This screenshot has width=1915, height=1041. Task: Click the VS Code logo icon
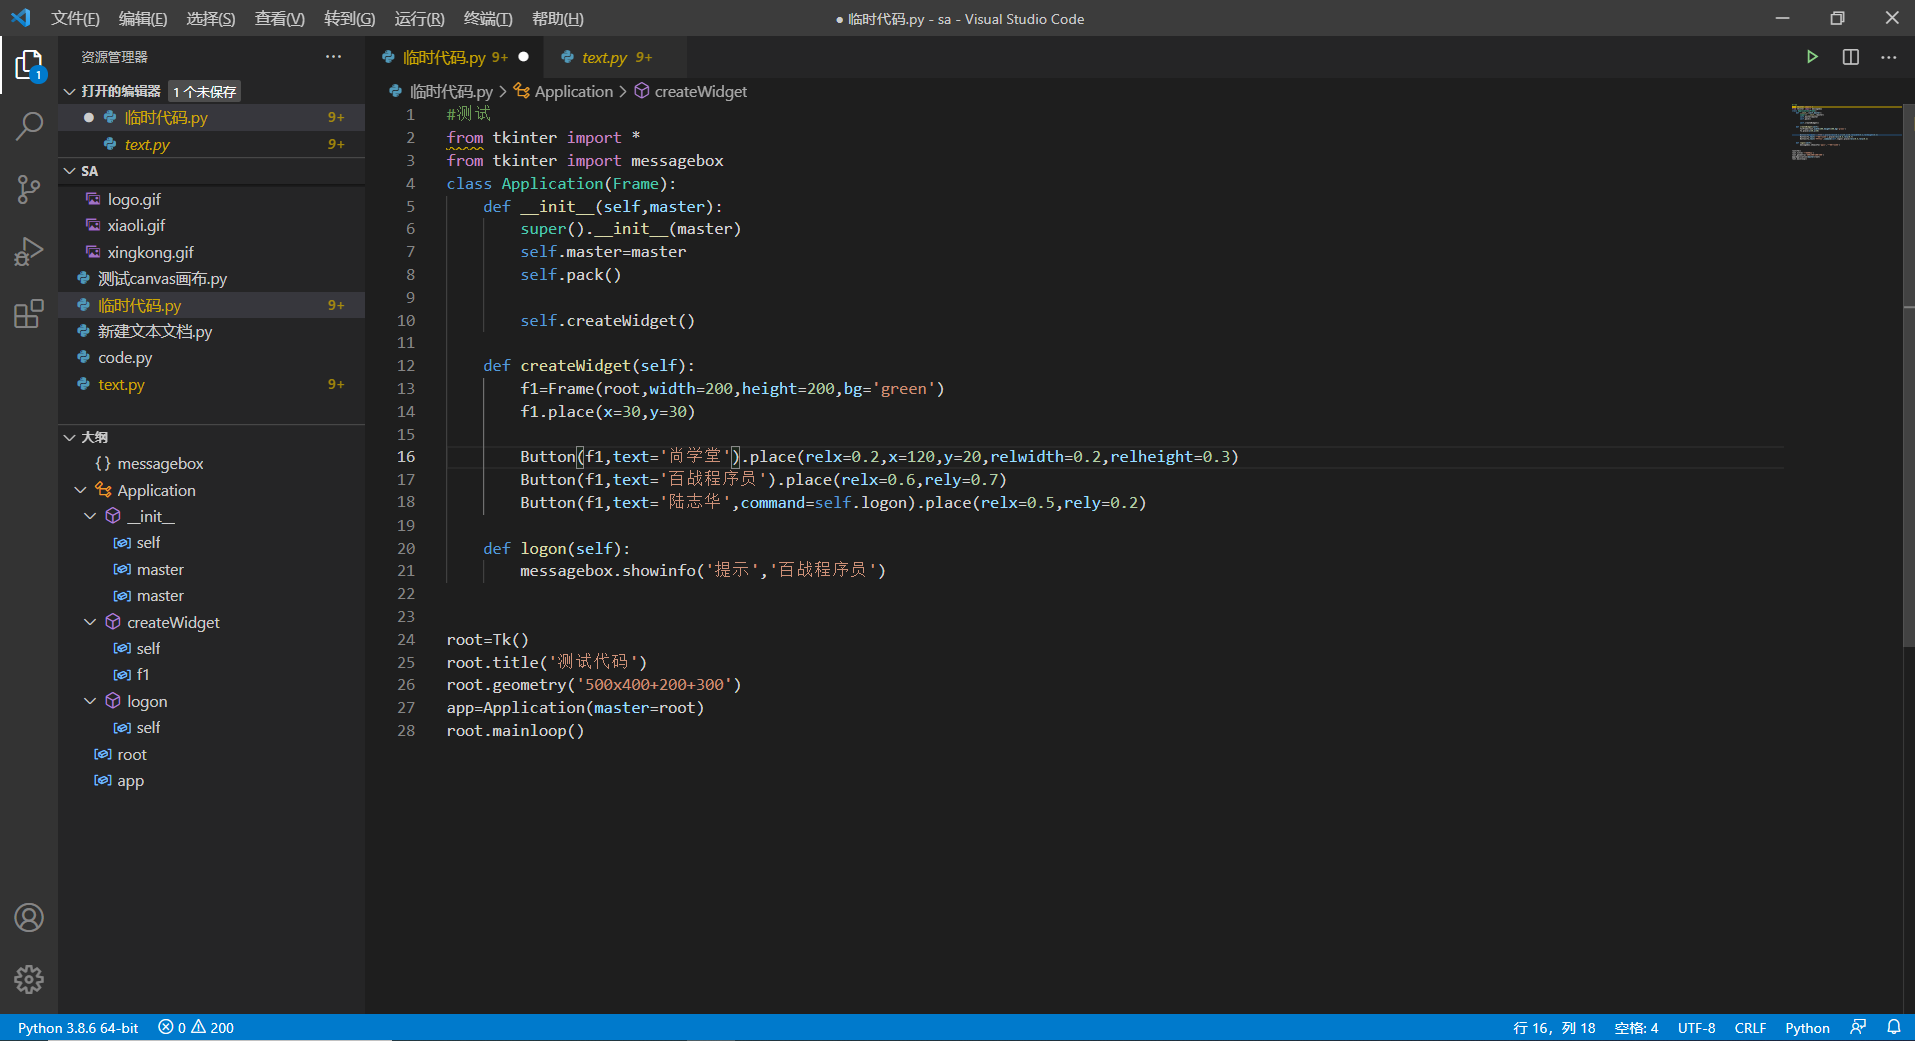pyautogui.click(x=20, y=18)
